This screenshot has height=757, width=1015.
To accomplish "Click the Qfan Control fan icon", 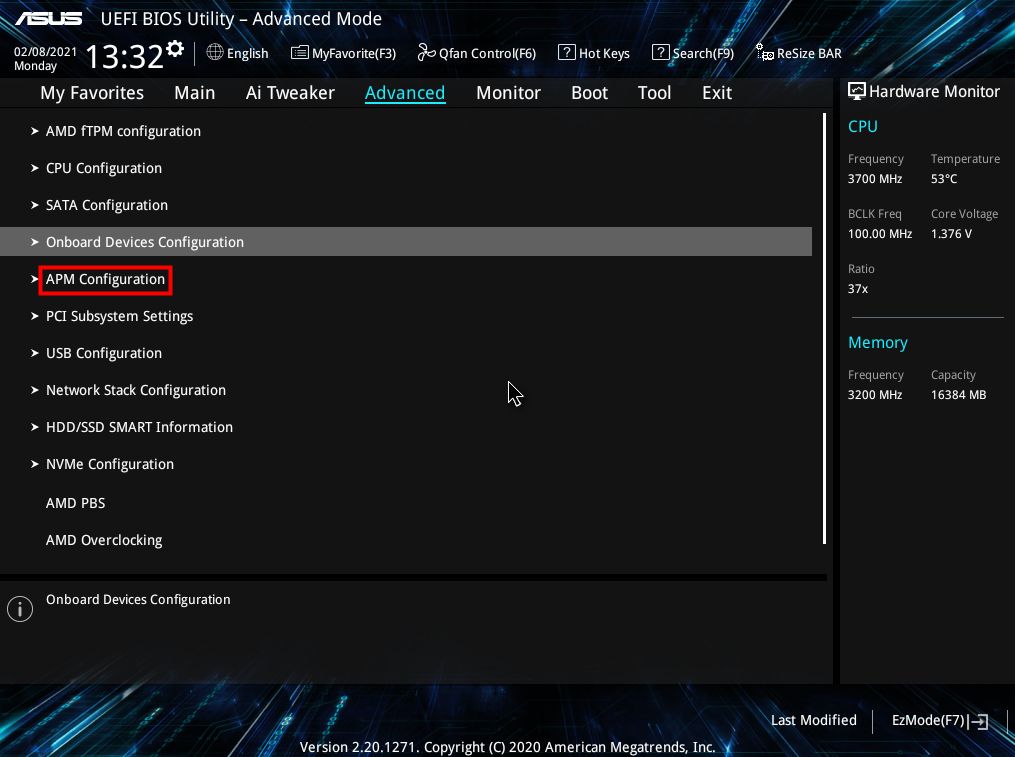I will pos(426,52).
